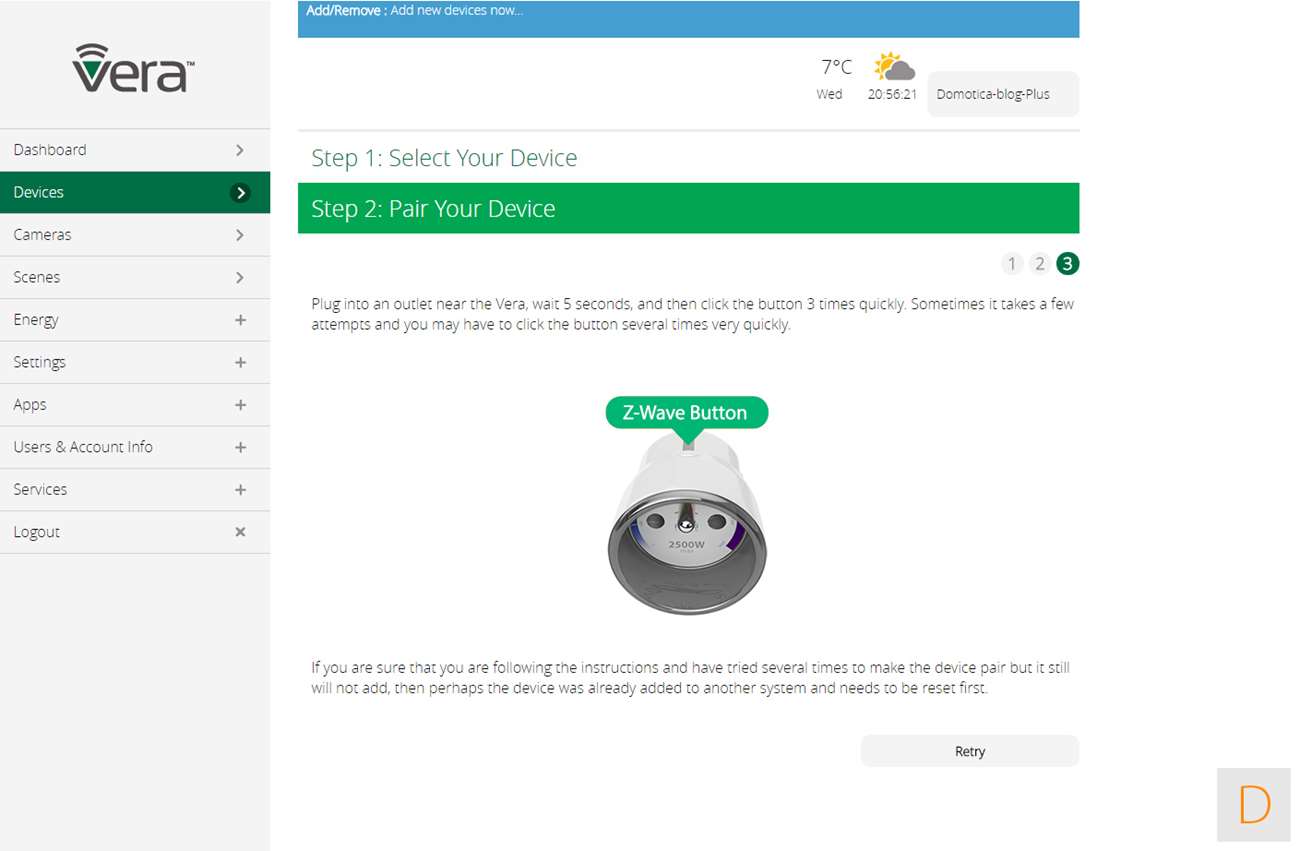Expand Users & Account Info section
The image size is (1300, 851).
coord(240,447)
